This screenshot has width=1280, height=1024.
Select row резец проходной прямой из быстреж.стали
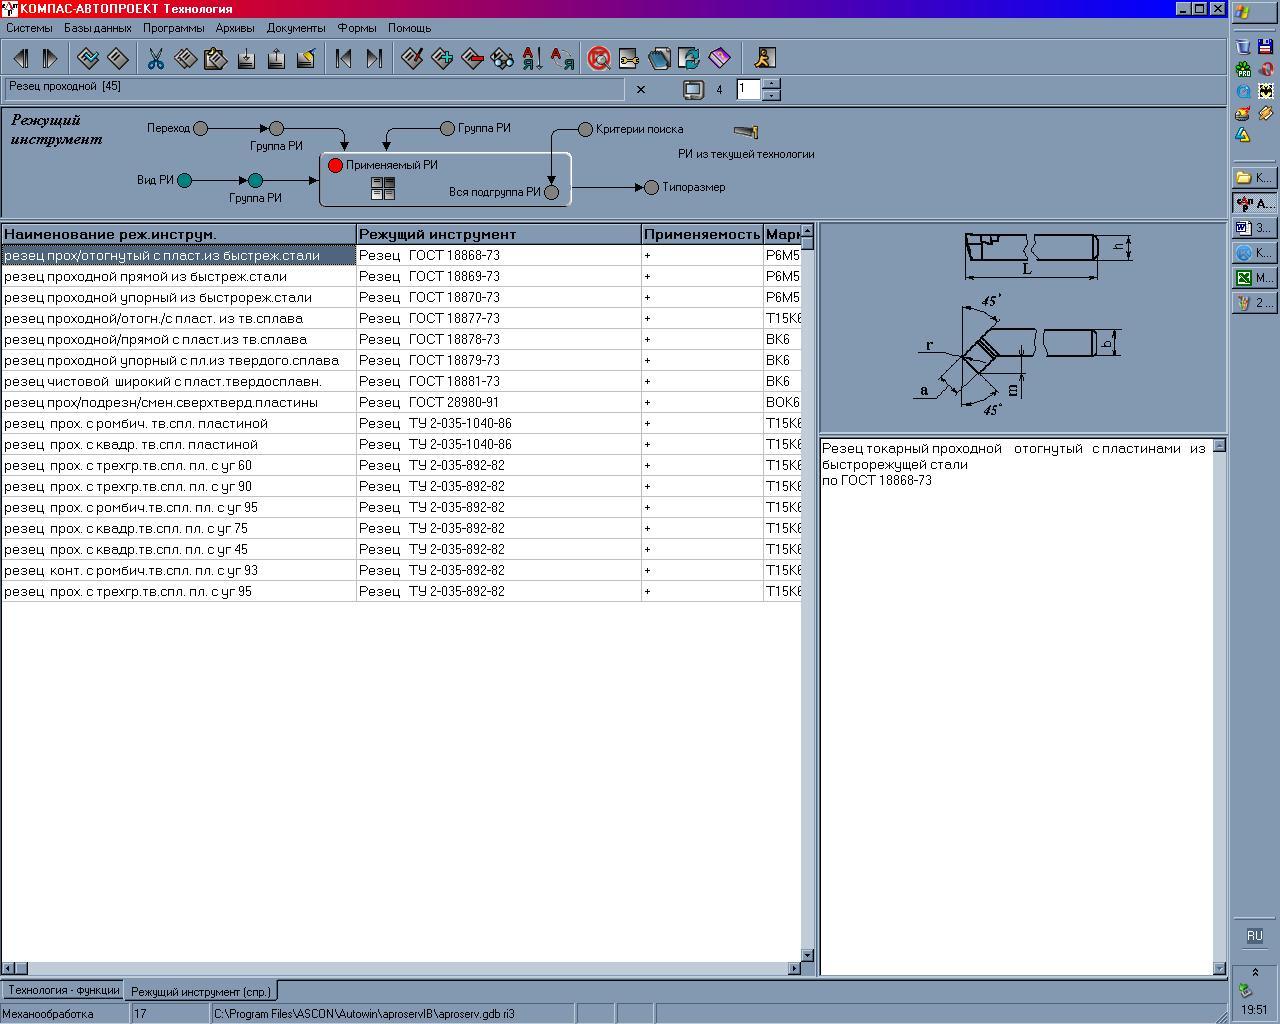point(401,276)
